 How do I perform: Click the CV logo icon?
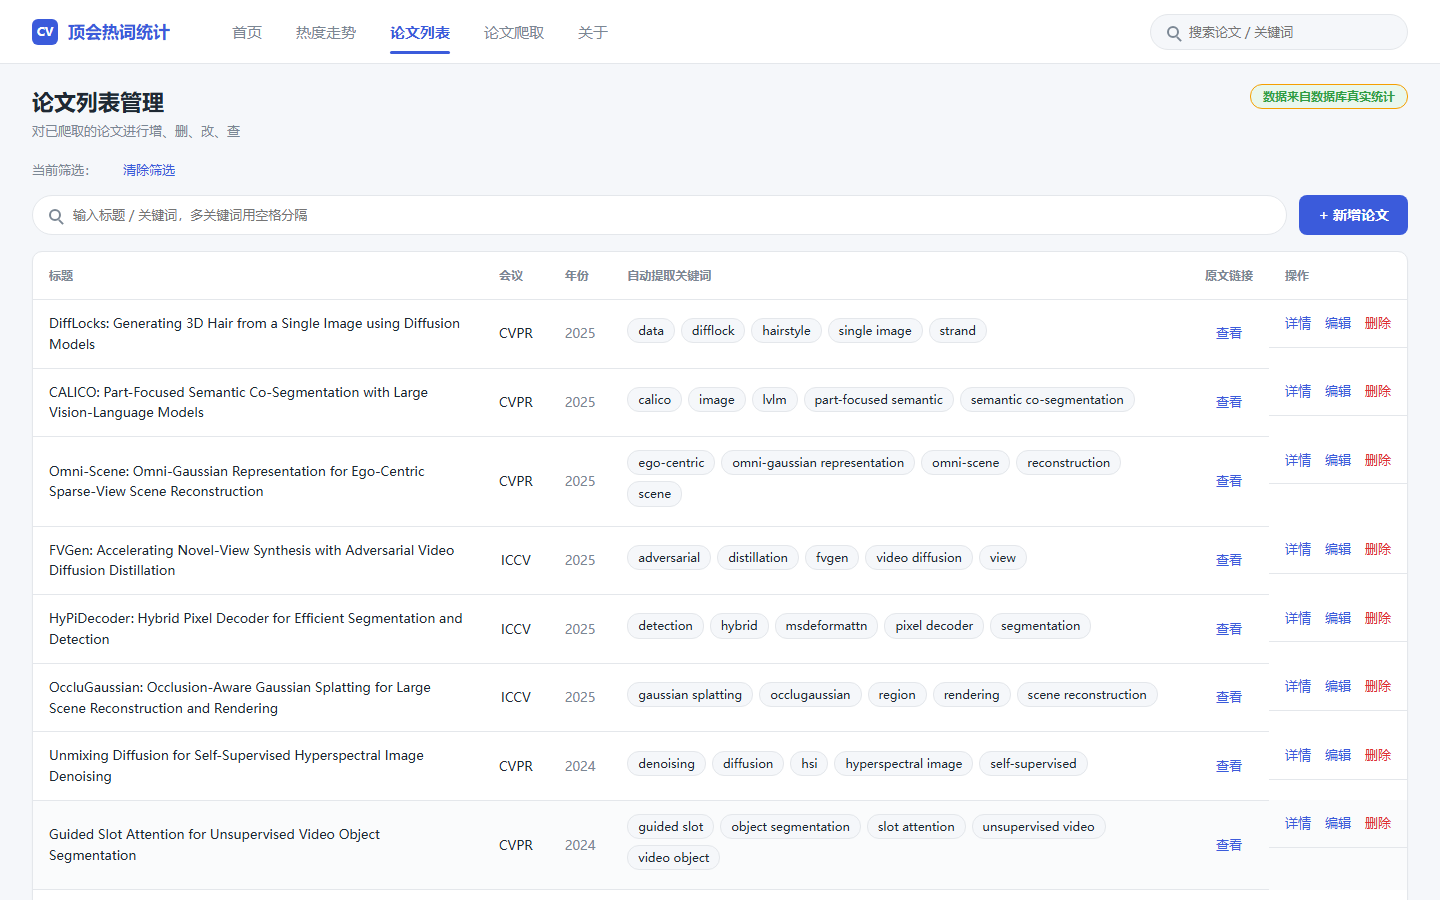45,32
